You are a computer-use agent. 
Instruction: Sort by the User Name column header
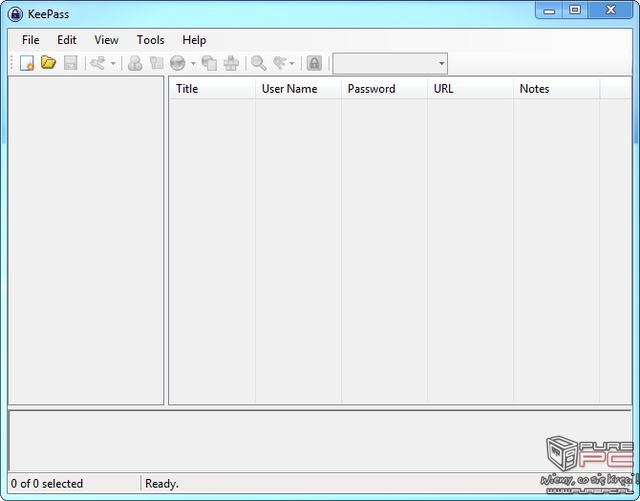click(298, 89)
